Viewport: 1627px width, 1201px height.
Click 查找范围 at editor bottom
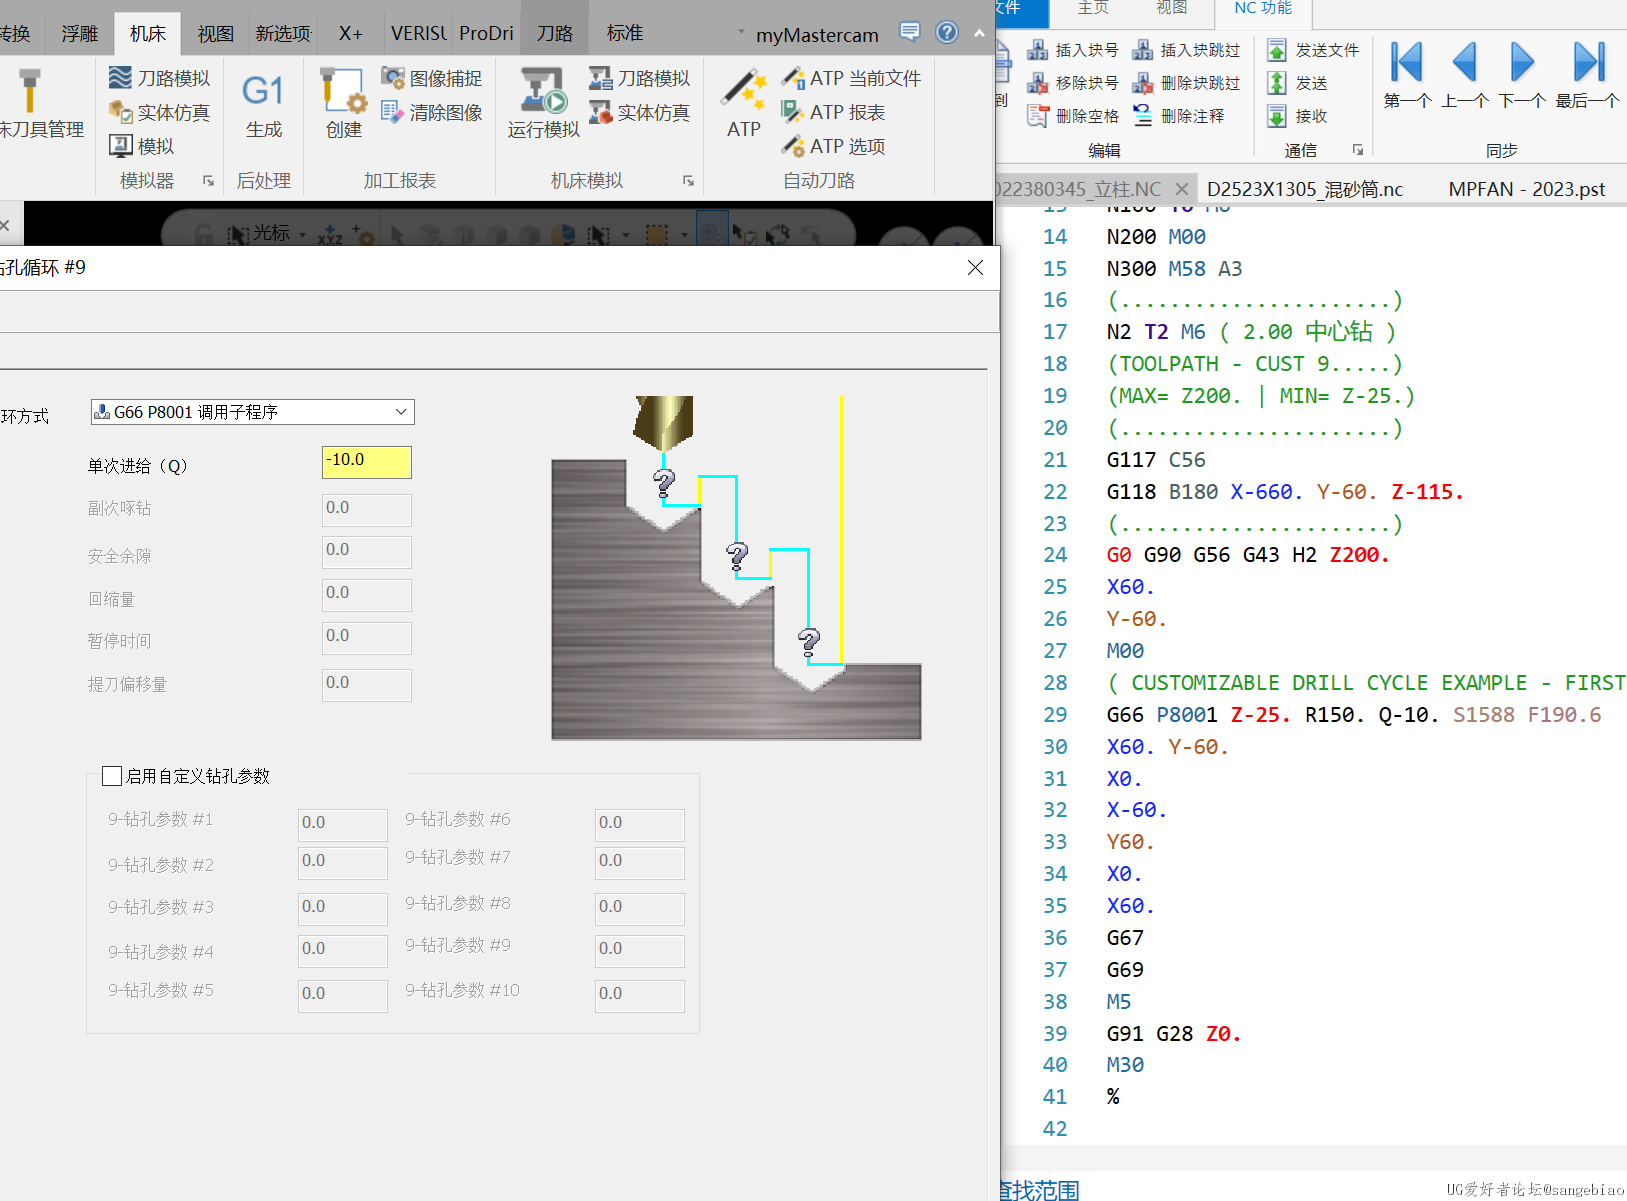coord(1039,1190)
